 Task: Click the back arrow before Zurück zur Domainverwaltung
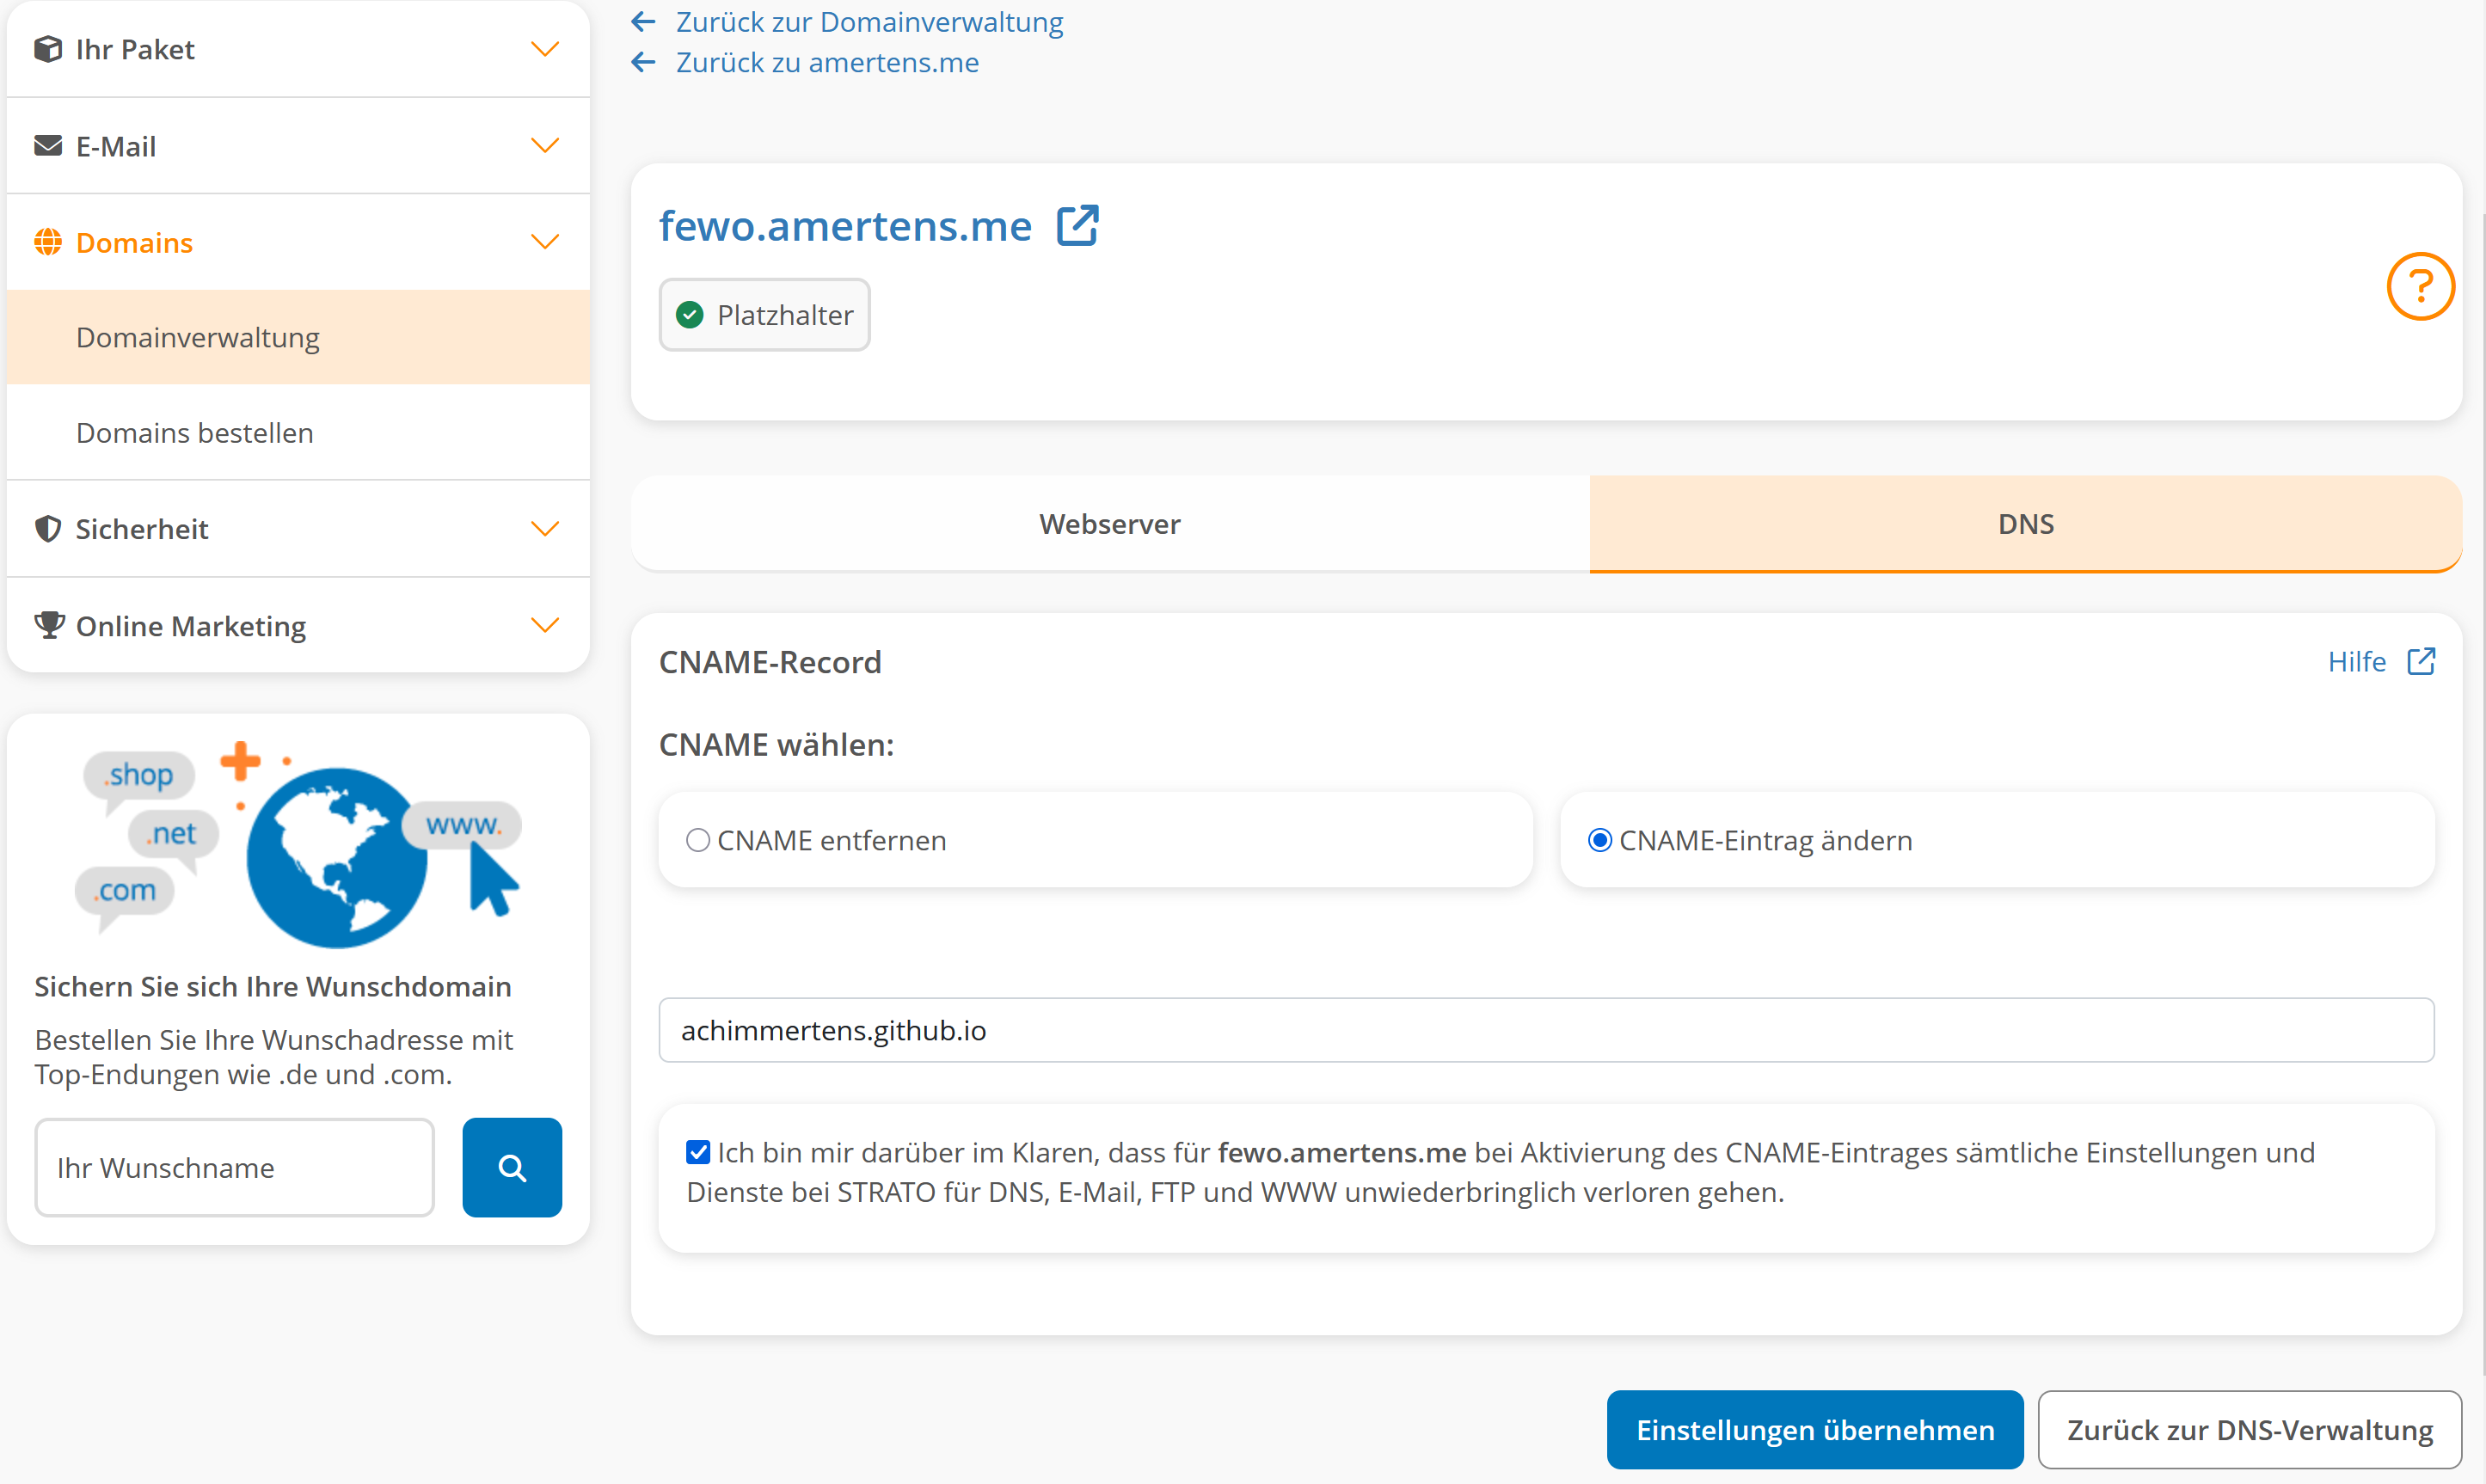tap(644, 21)
